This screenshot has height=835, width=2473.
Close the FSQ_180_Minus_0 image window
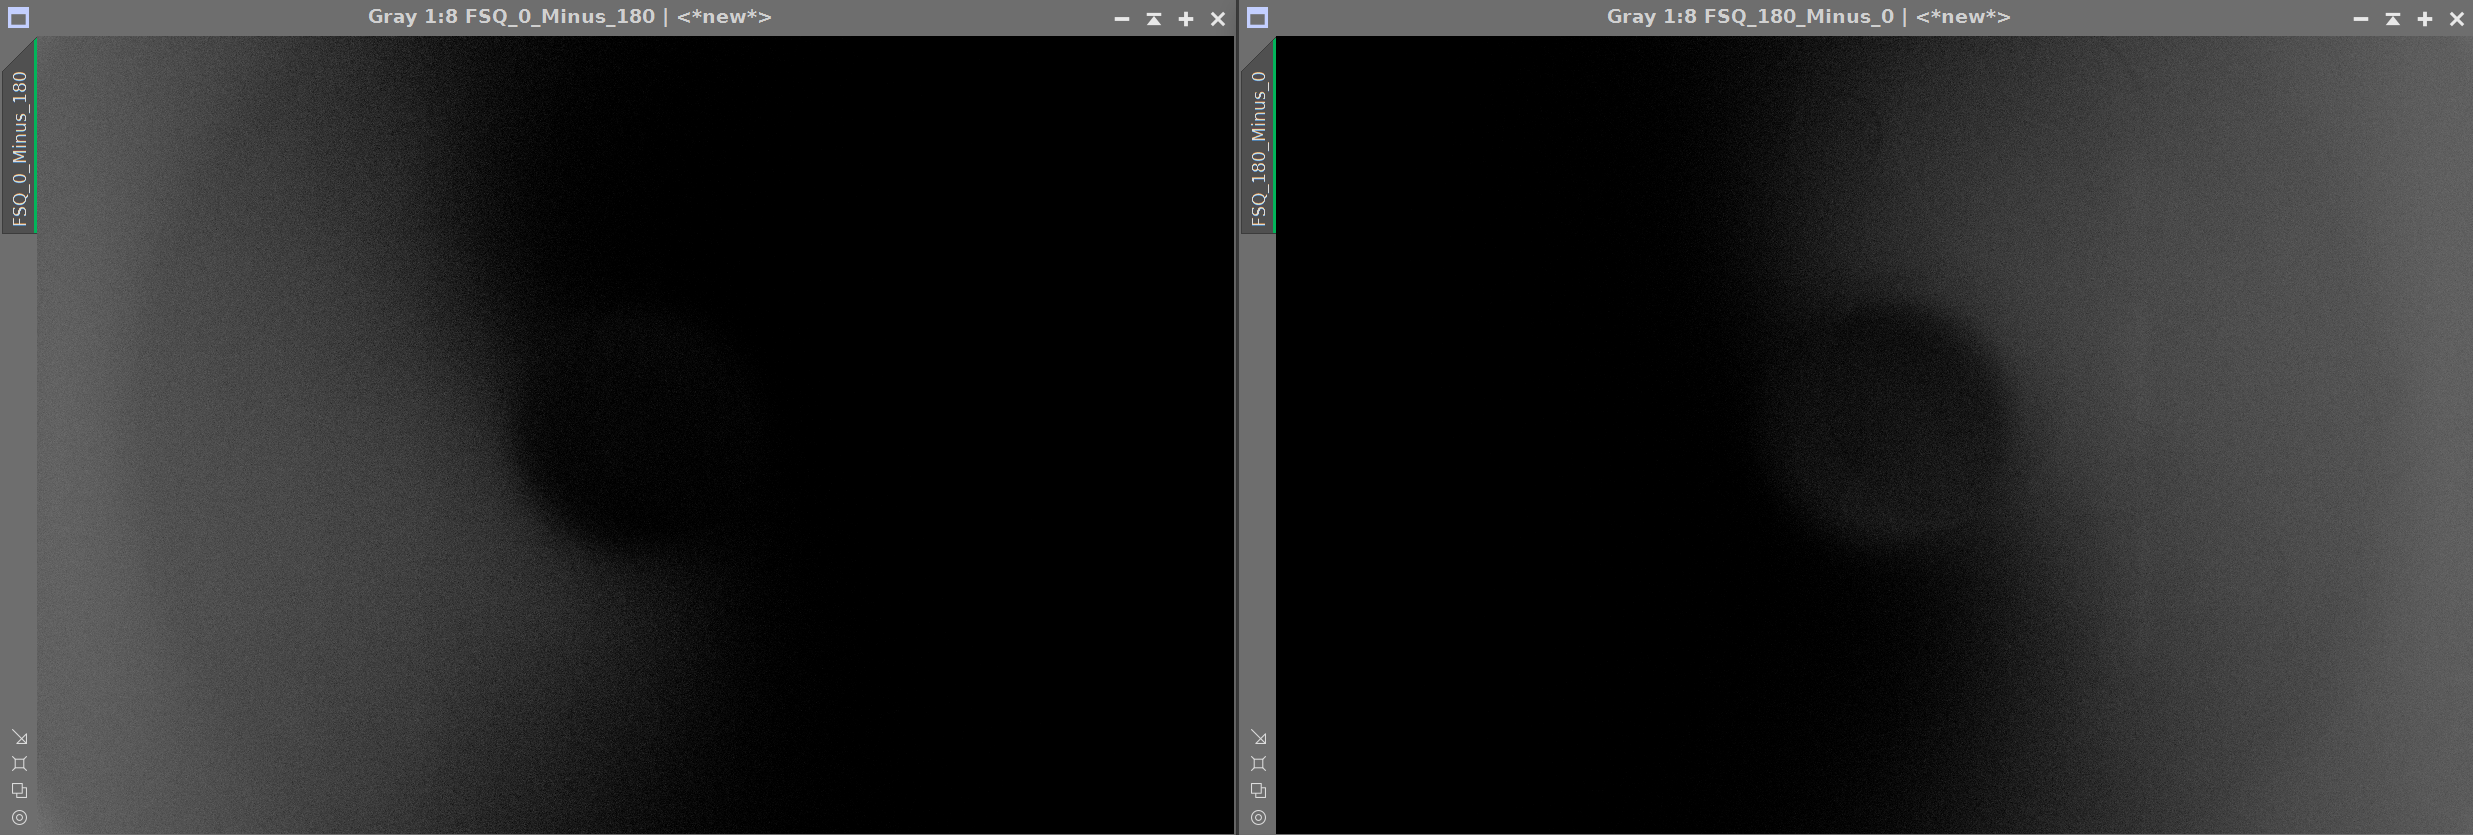2457,19
